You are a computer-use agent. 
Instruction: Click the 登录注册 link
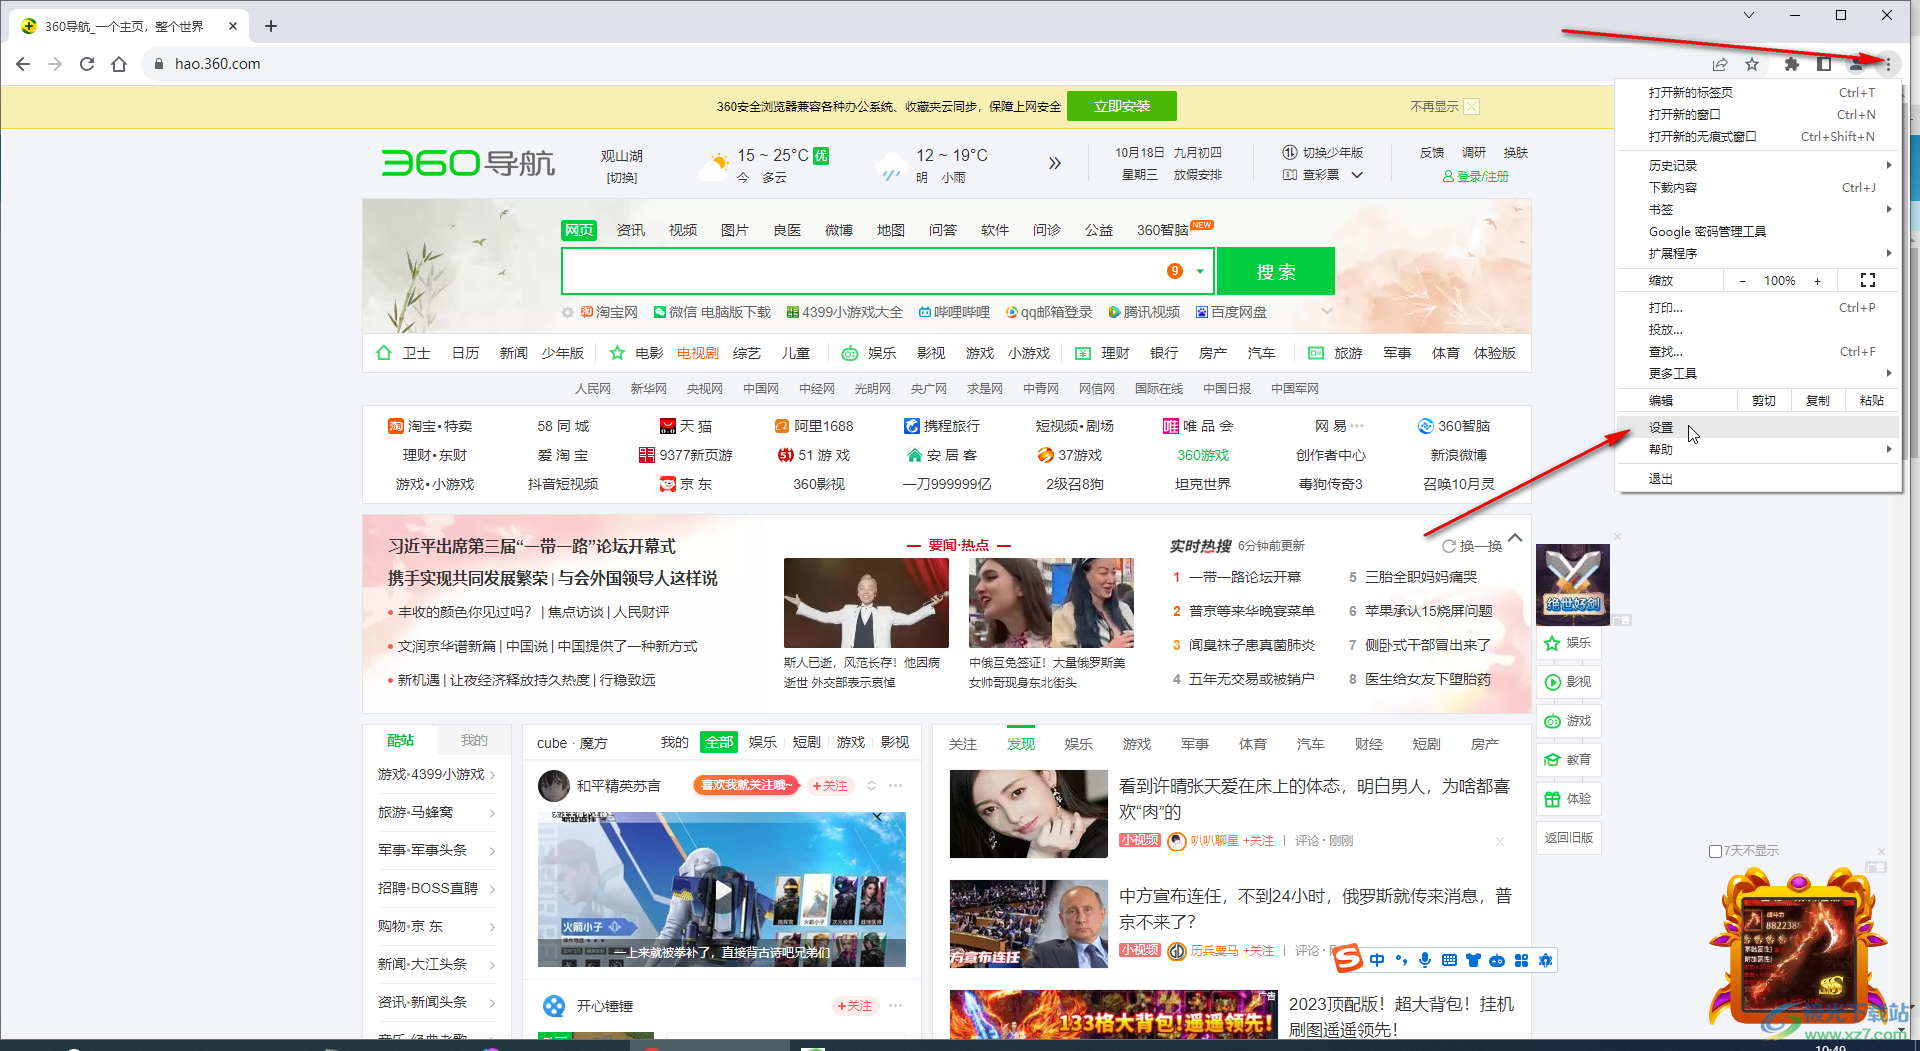pyautogui.click(x=1475, y=176)
